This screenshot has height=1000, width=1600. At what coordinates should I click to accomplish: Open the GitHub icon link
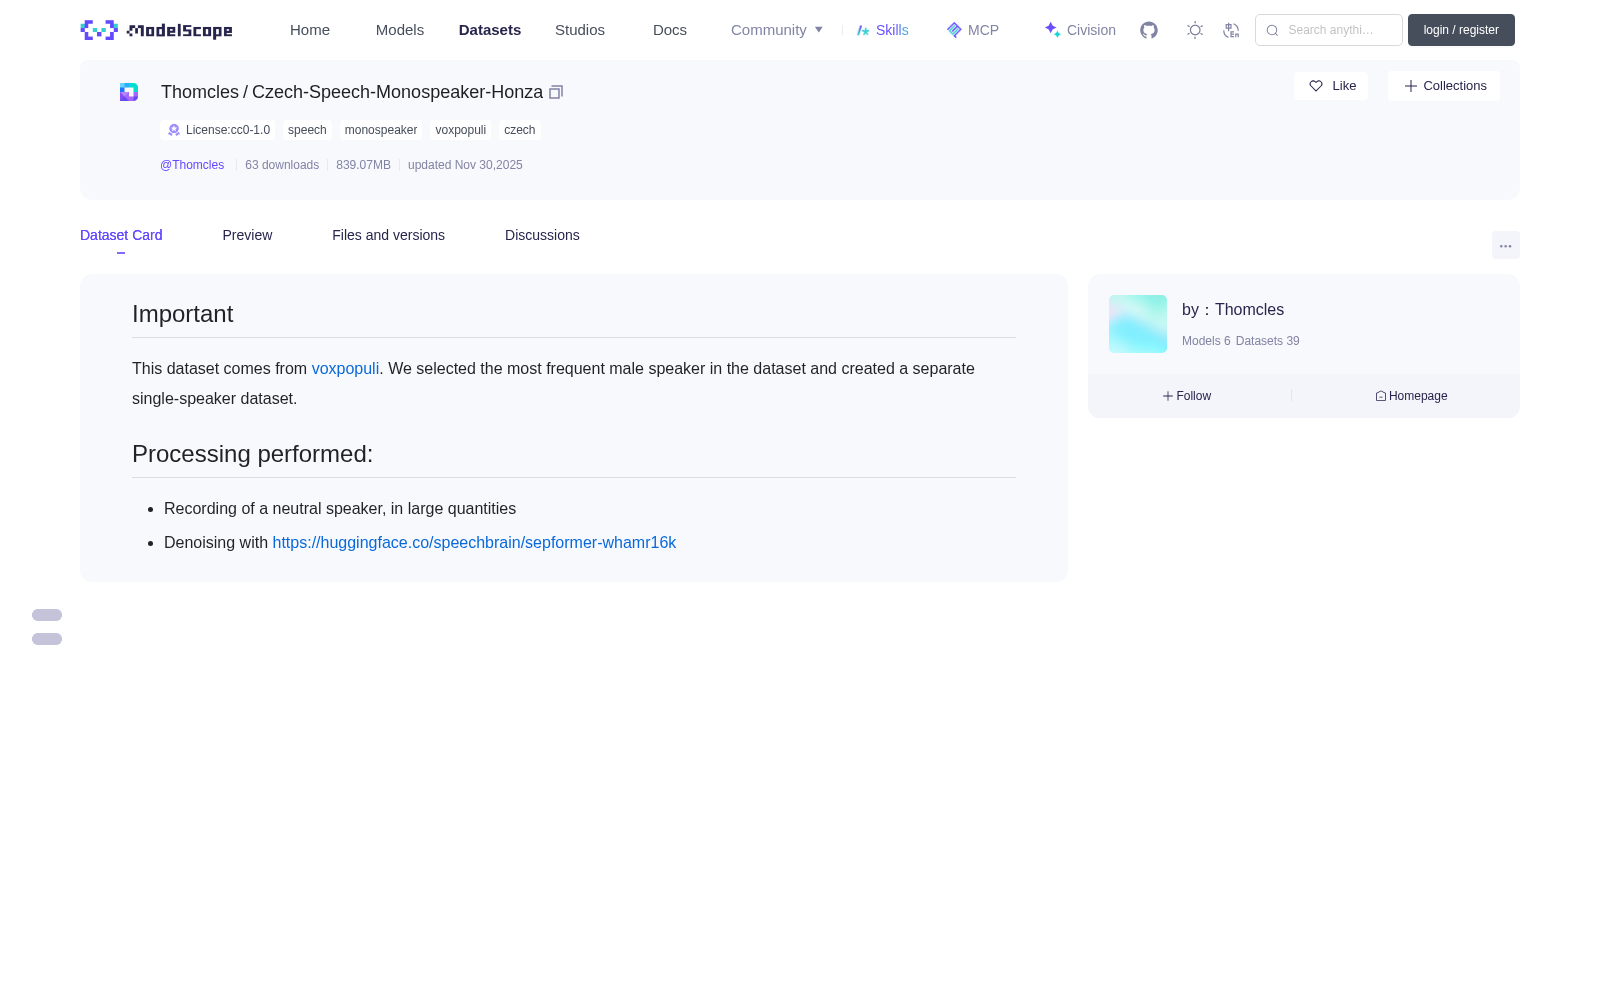point(1149,30)
